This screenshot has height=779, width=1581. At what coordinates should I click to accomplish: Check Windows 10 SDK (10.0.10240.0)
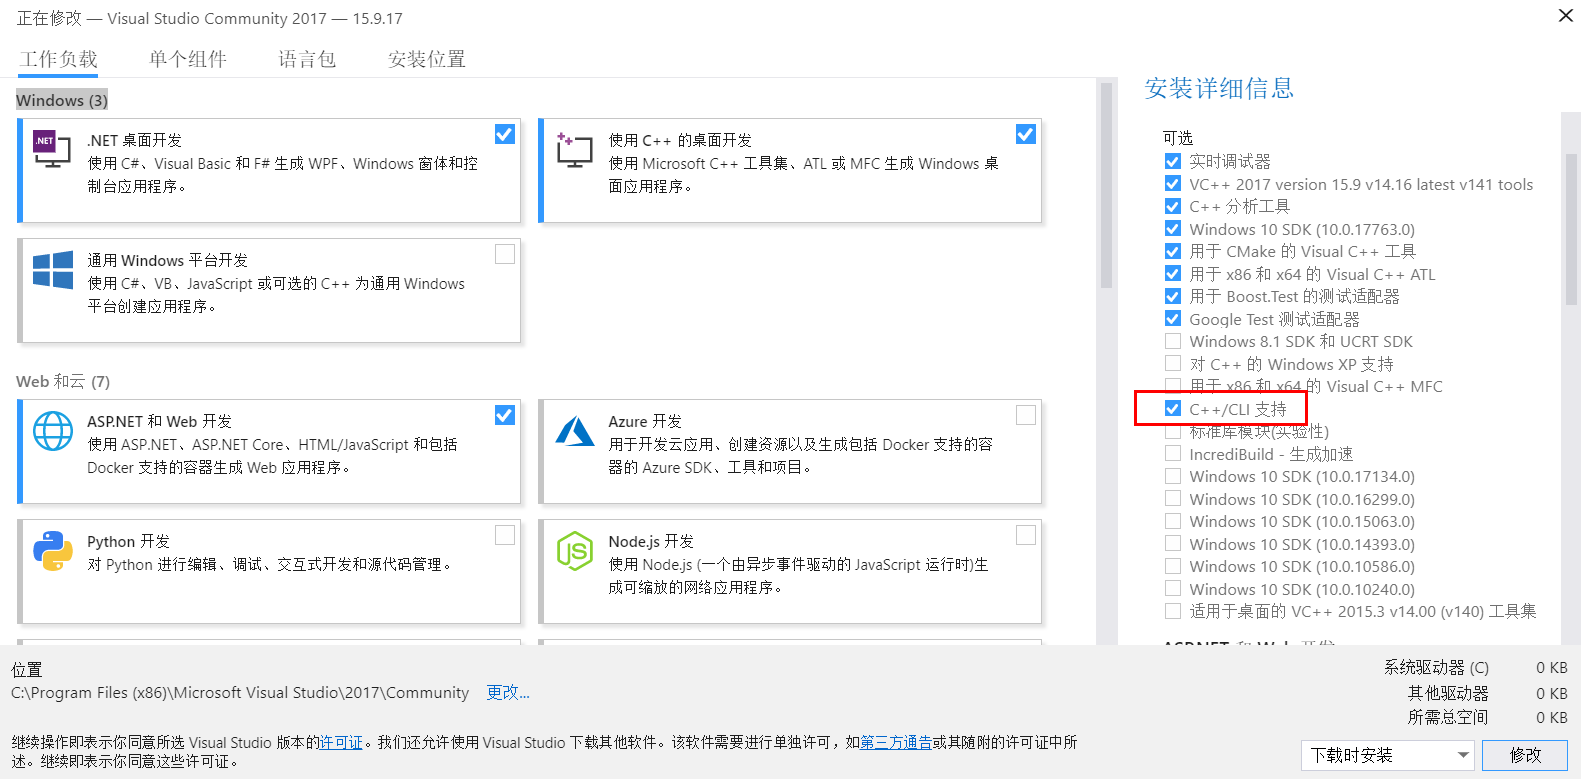tap(1173, 589)
